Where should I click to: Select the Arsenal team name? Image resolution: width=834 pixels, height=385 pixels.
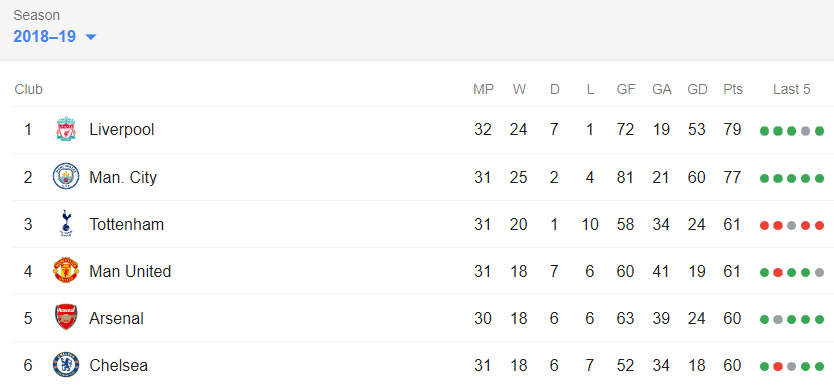pos(116,319)
